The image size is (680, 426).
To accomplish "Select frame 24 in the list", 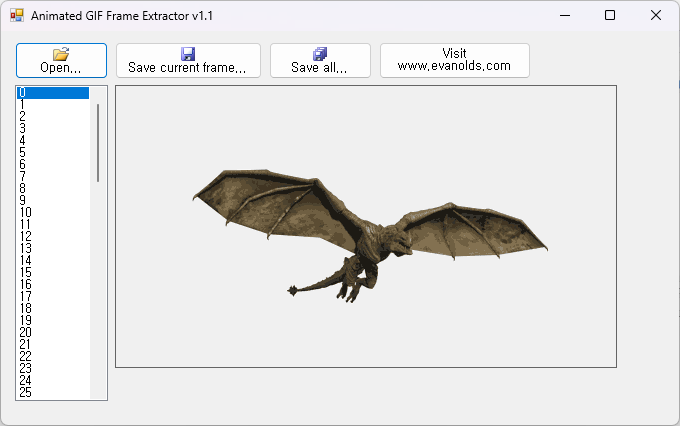I will 53,381.
